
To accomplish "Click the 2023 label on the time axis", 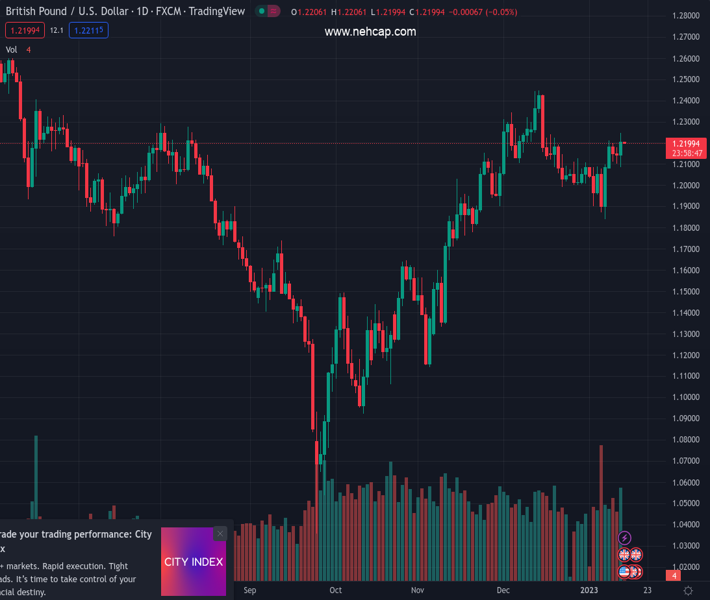I will (589, 591).
